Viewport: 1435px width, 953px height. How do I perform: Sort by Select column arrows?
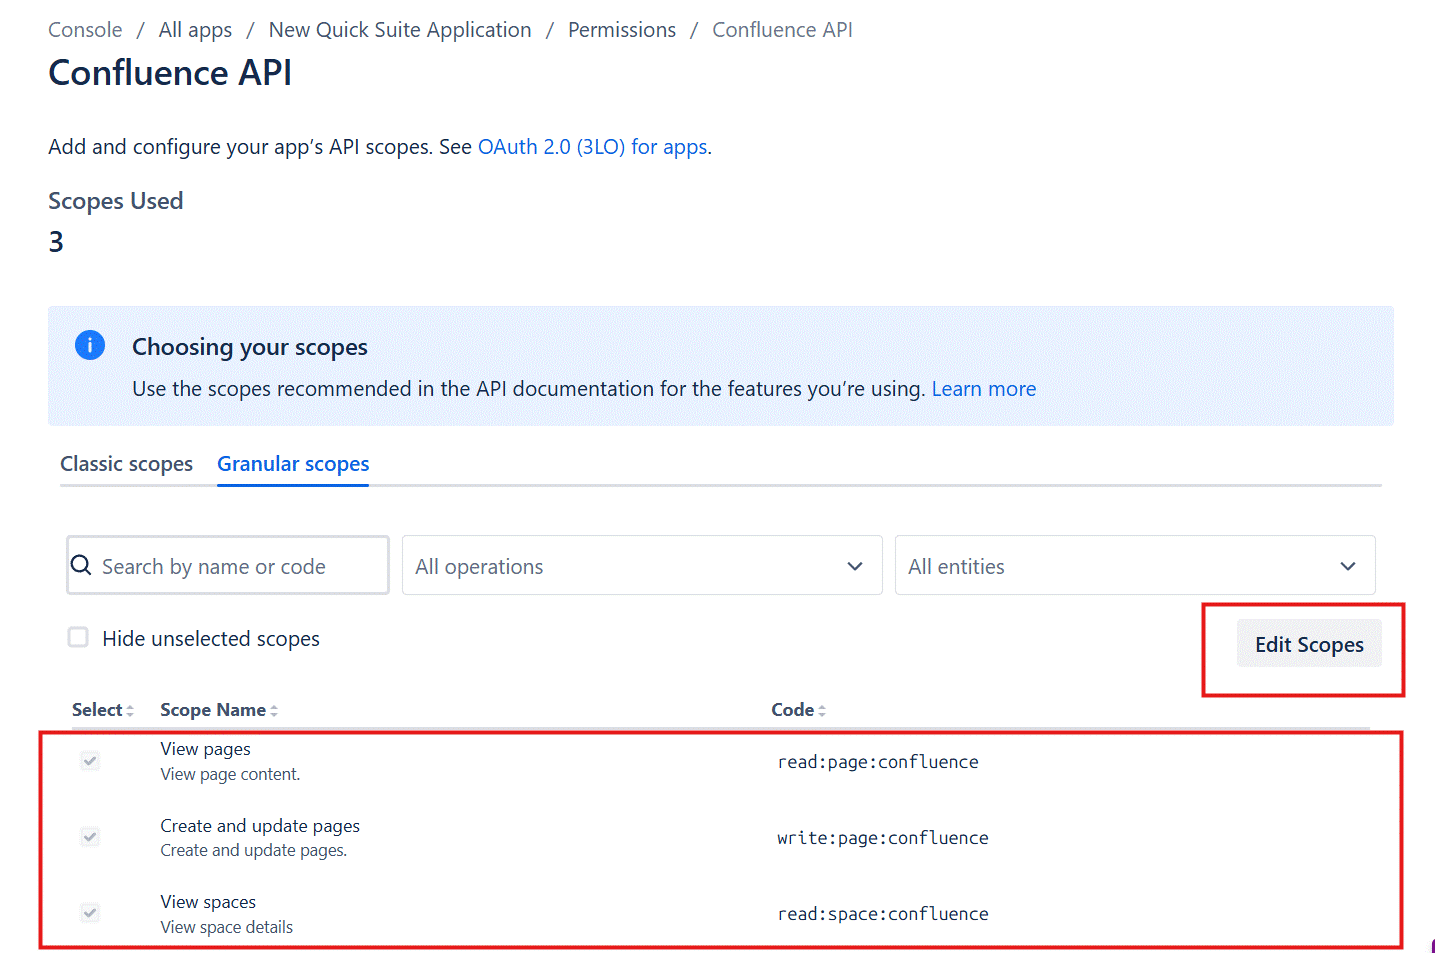point(130,710)
